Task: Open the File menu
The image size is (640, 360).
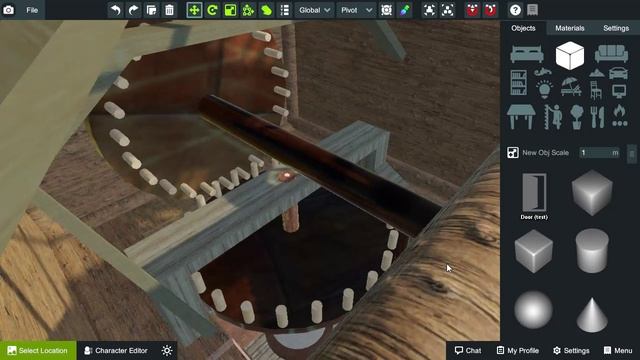Action: point(32,10)
